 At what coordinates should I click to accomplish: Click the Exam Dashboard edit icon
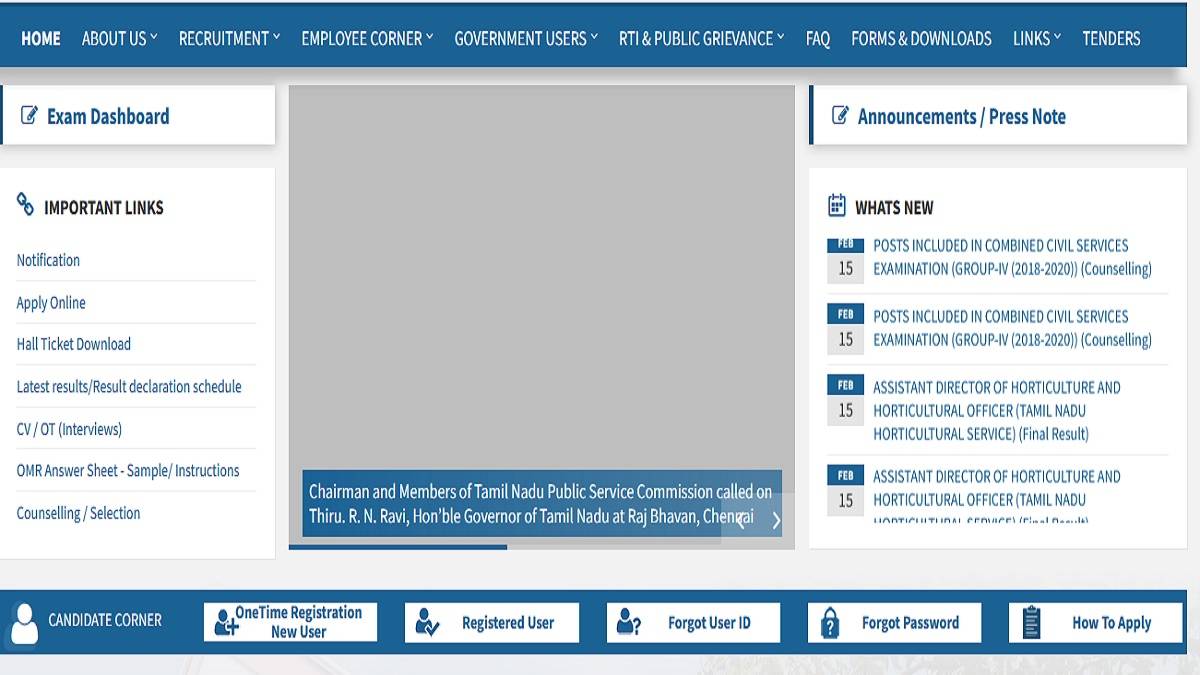[29, 115]
